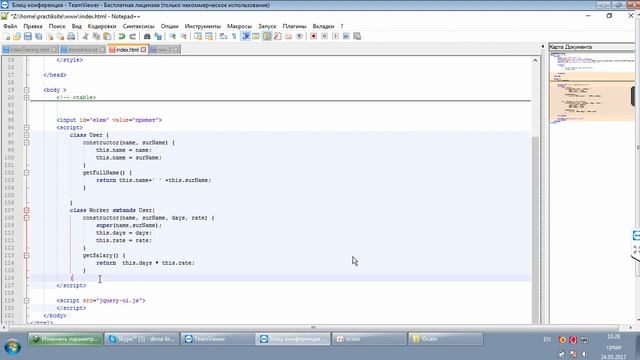
Task: Switch to the indexTraining.html tab
Action: 29,50
